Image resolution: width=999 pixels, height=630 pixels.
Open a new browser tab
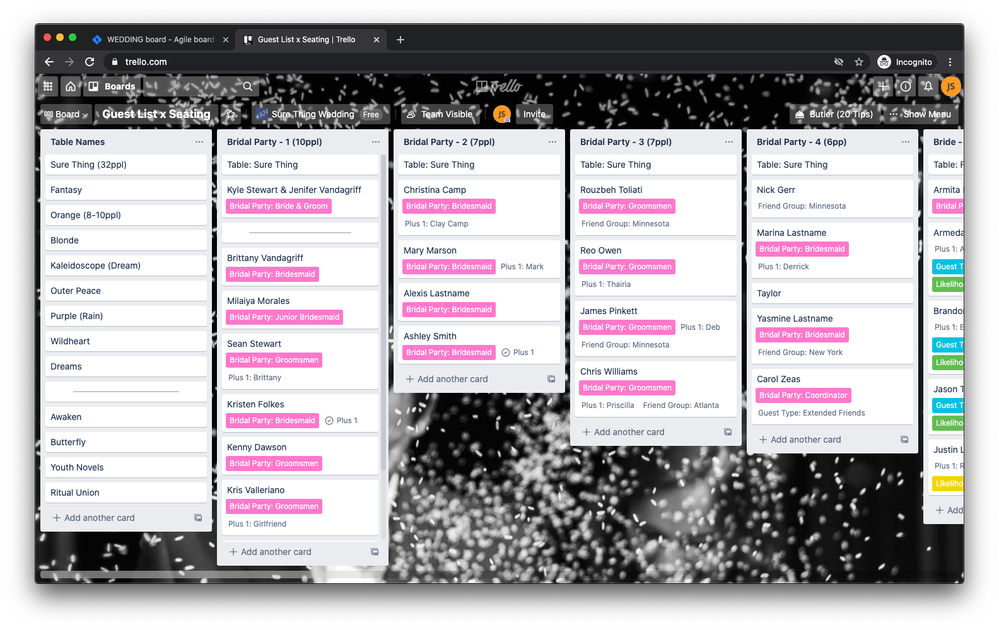[x=400, y=39]
